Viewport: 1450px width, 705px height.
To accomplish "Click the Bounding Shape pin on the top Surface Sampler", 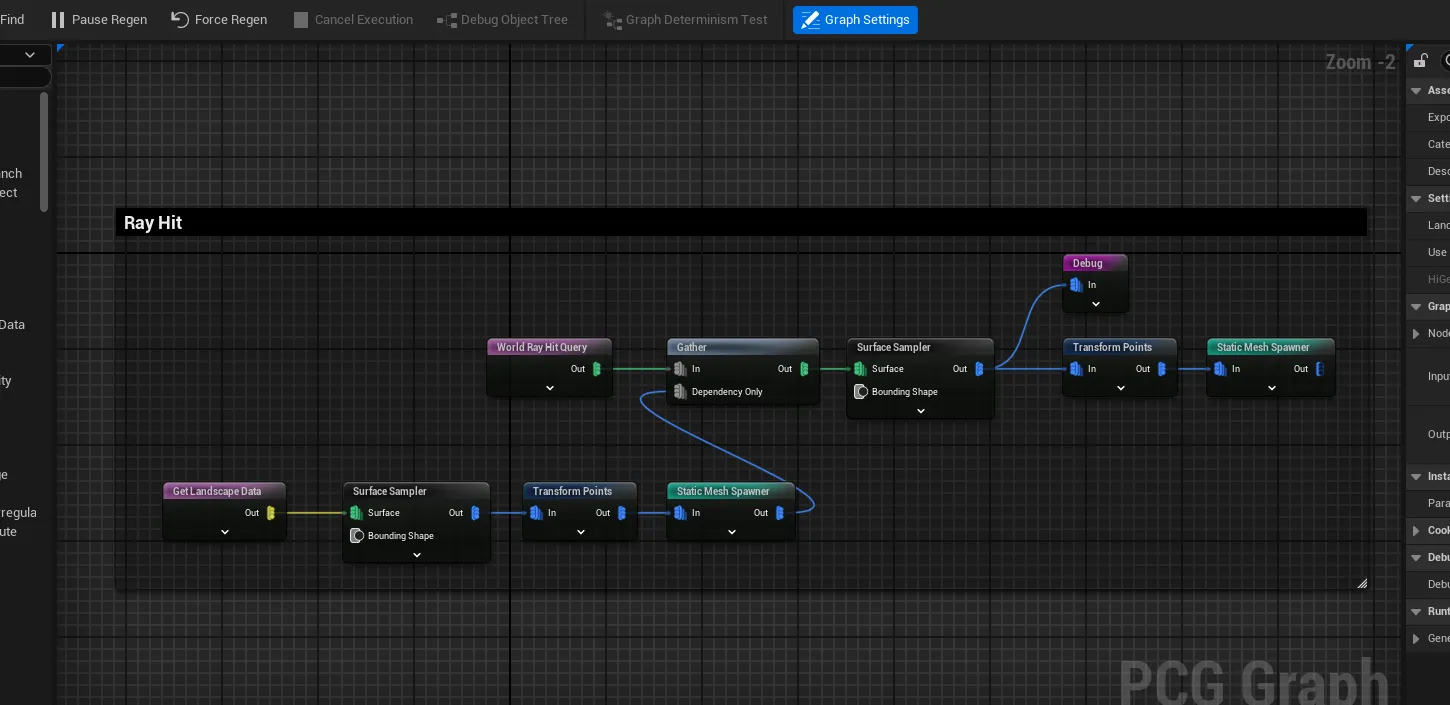I will (x=860, y=392).
